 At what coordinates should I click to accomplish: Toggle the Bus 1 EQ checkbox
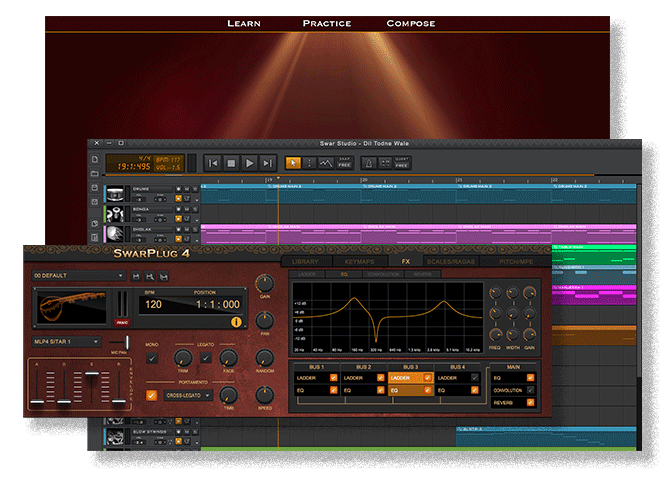pyautogui.click(x=334, y=390)
